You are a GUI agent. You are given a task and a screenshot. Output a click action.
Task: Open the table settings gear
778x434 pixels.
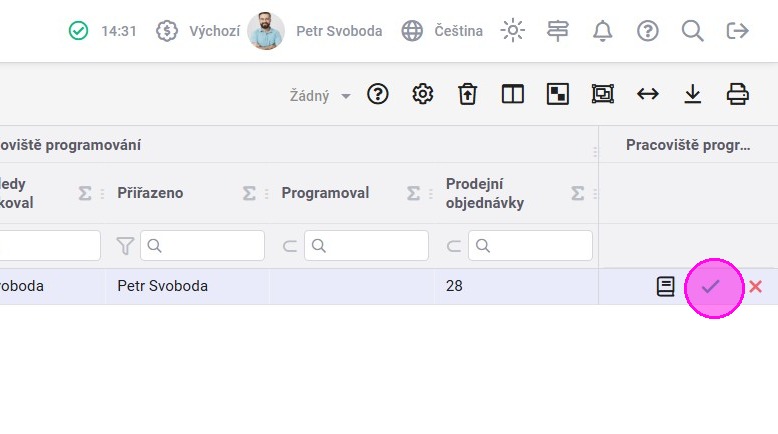423,94
